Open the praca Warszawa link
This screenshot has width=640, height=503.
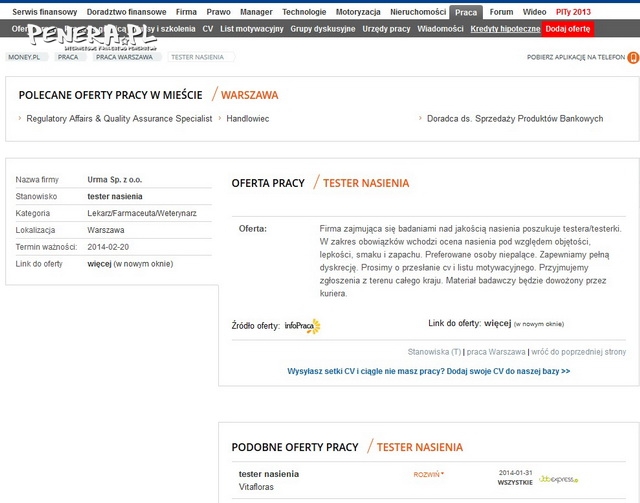pyautogui.click(x=496, y=352)
